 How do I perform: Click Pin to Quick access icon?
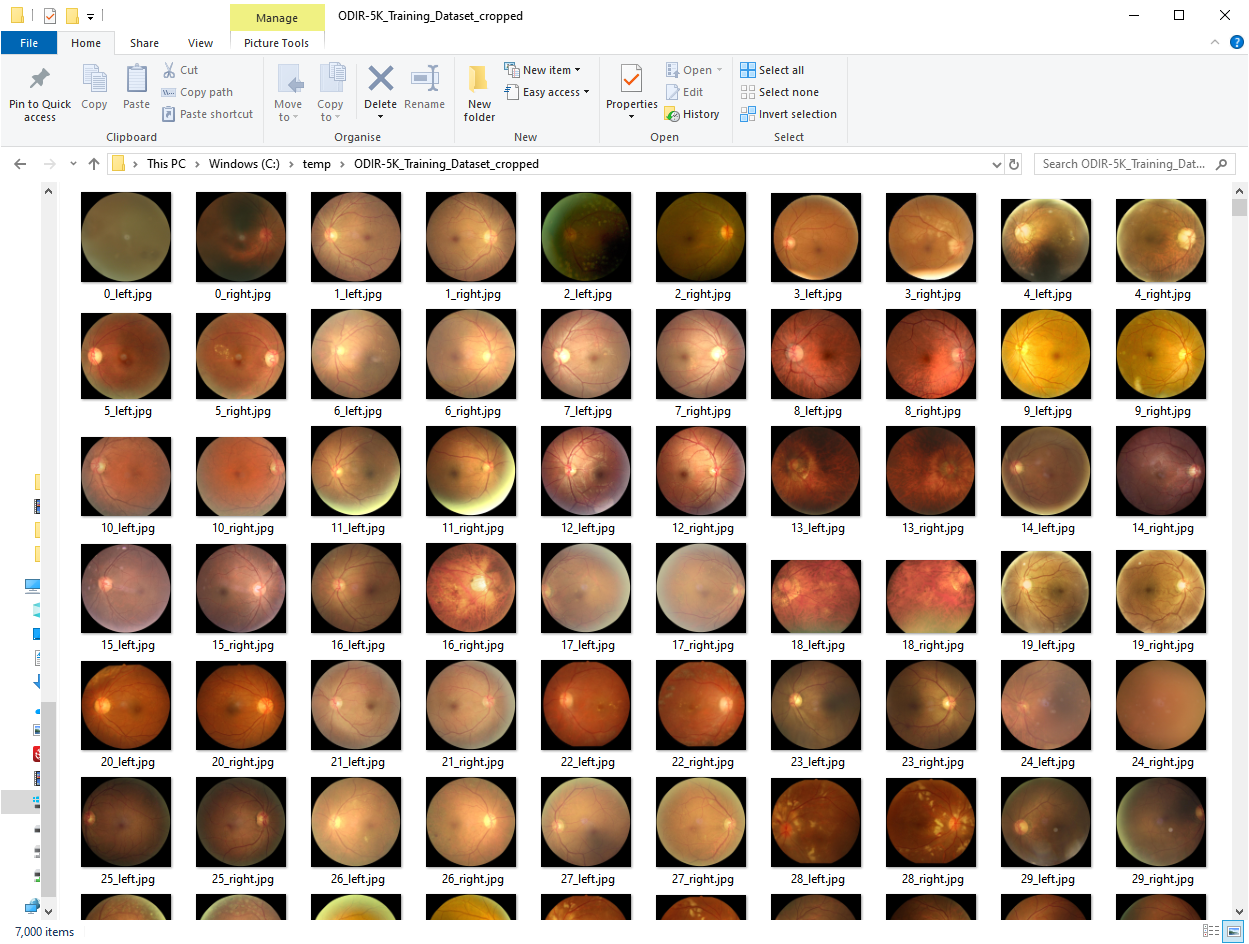click(x=40, y=79)
